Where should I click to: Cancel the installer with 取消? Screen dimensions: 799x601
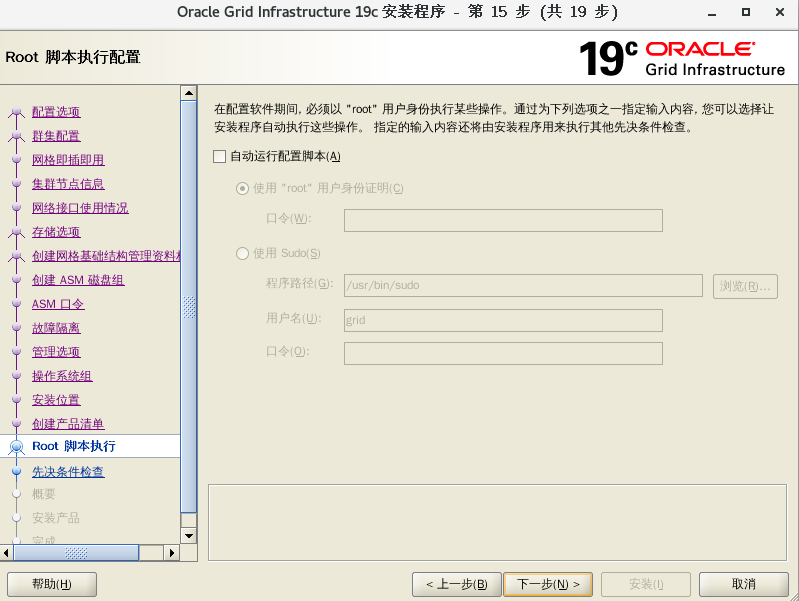point(743,584)
